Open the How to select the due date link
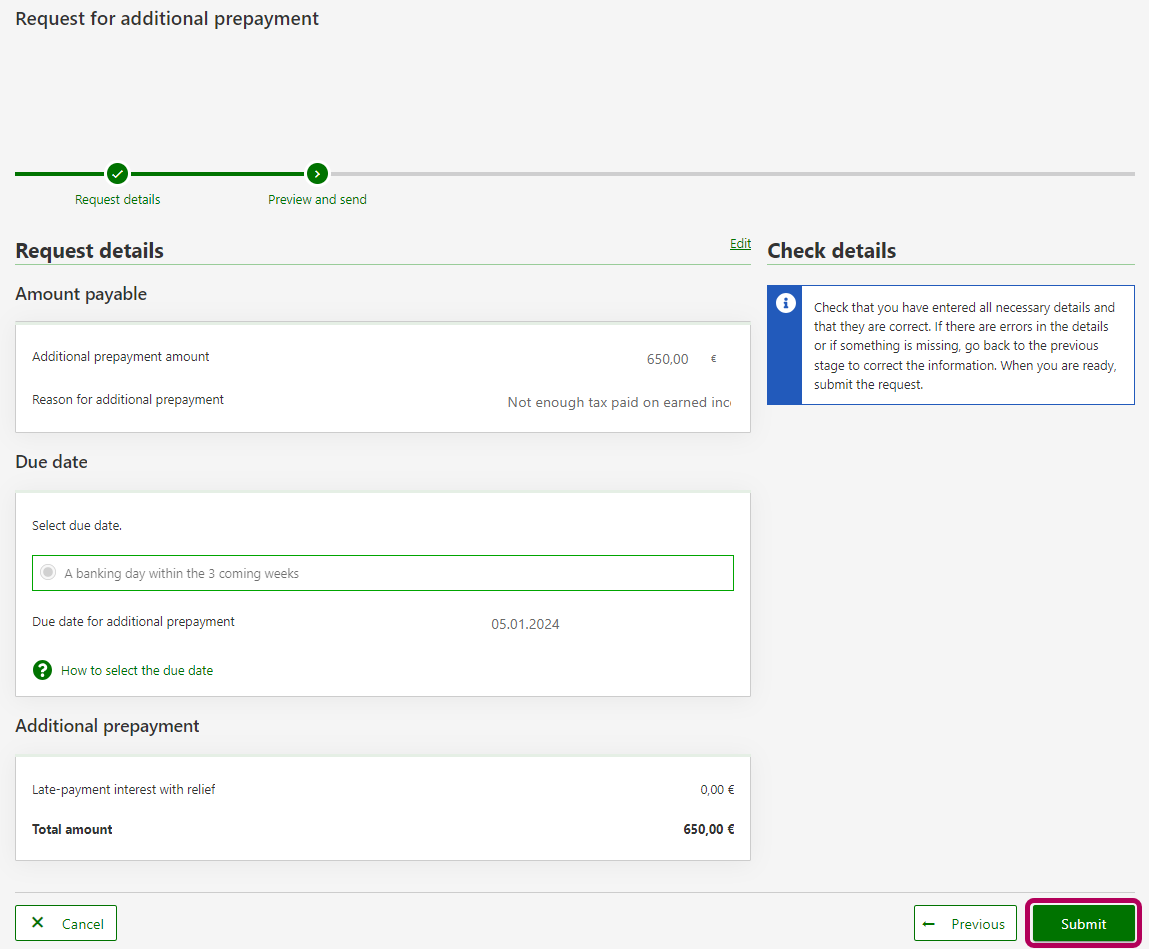The height and width of the screenshot is (949, 1149). tap(137, 671)
